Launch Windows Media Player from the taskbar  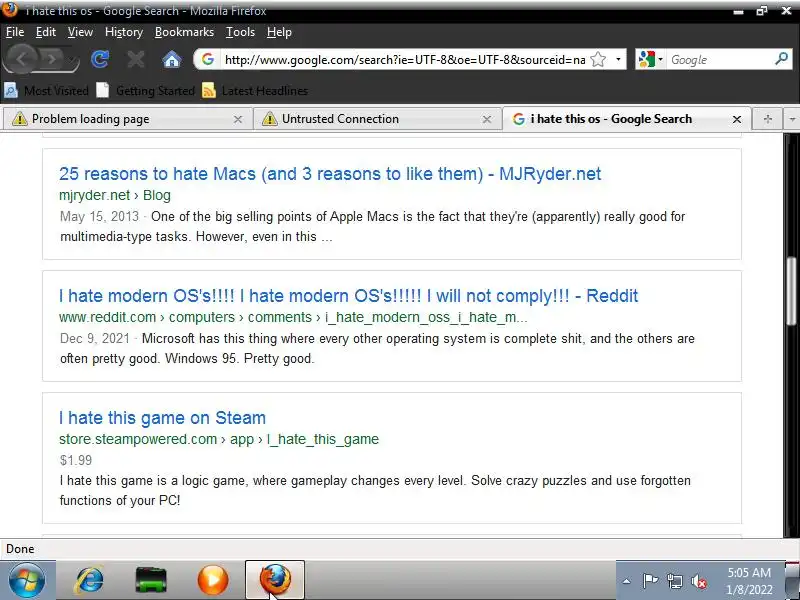pos(213,580)
